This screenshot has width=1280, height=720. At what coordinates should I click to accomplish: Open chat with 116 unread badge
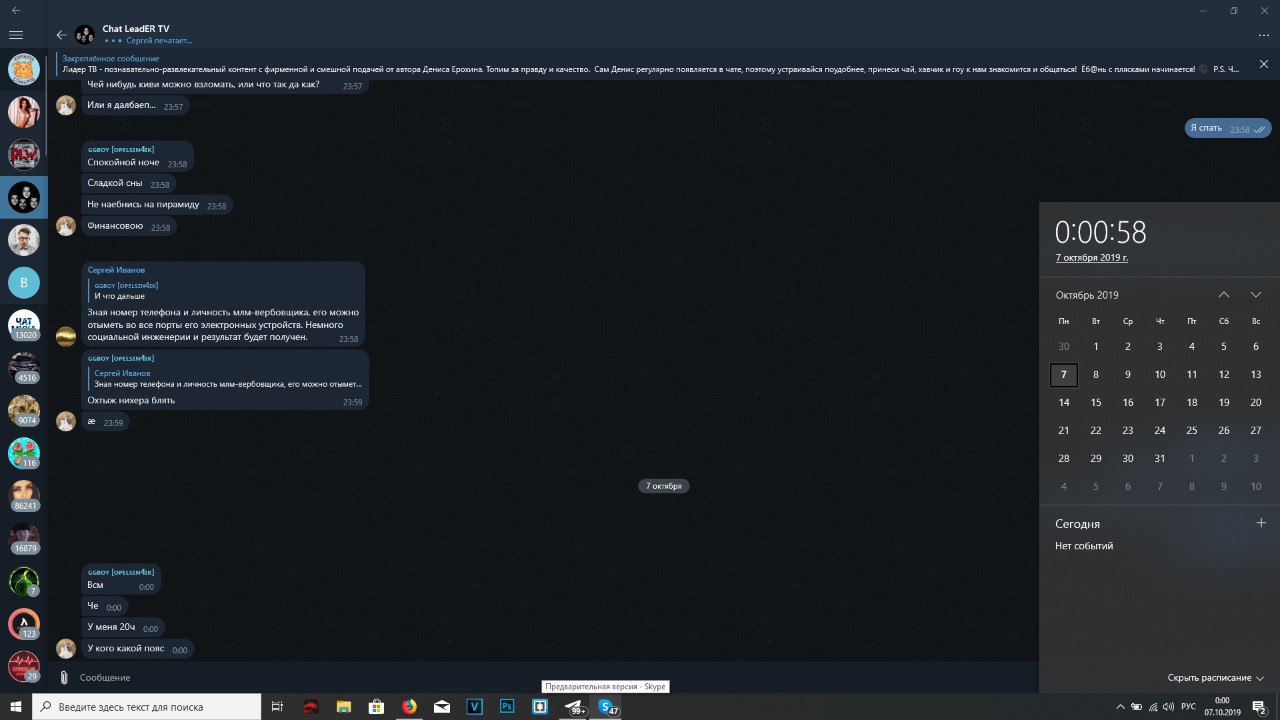pos(24,454)
